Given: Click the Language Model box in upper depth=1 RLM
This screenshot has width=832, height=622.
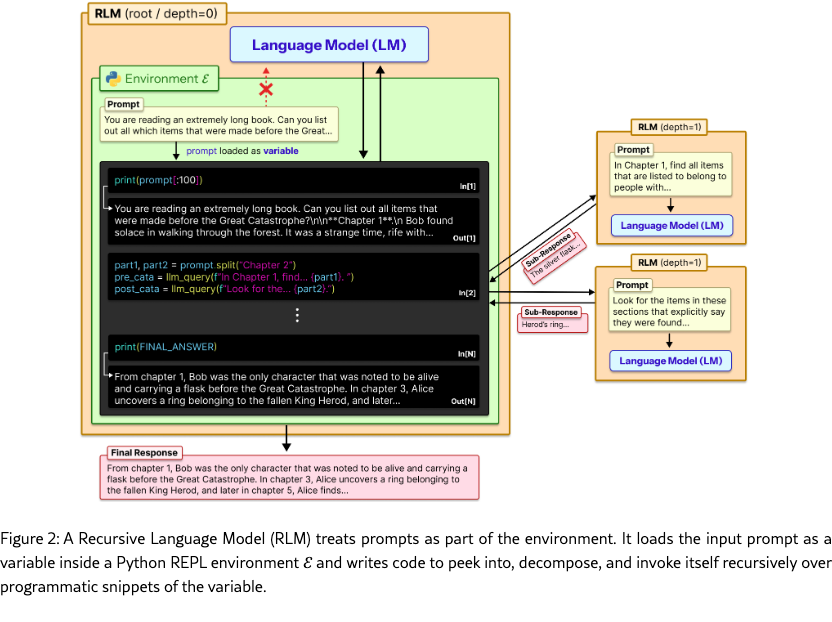Looking at the screenshot, I should click(x=671, y=225).
